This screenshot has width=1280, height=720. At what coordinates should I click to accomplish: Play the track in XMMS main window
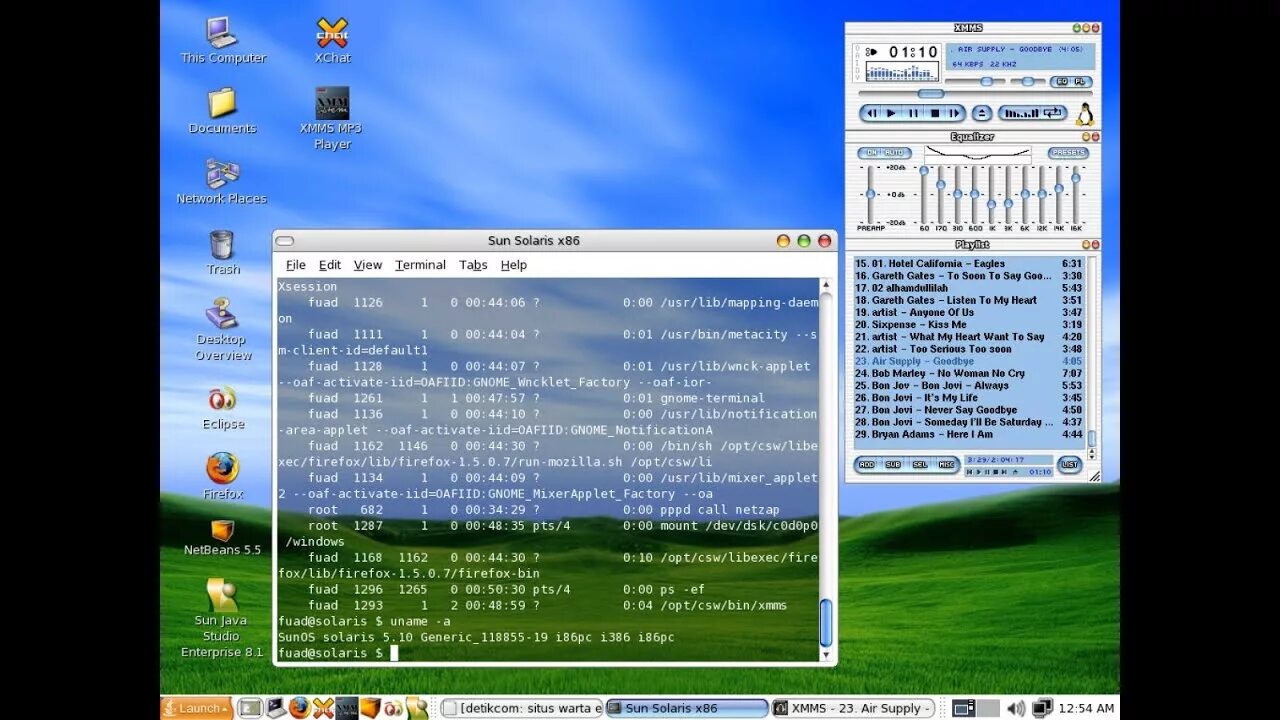(890, 113)
